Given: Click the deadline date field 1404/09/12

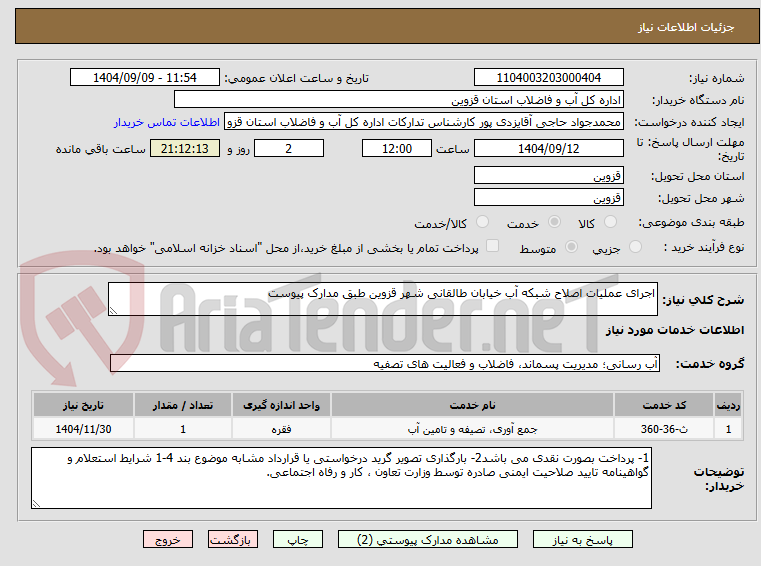Looking at the screenshot, I should (548, 148).
